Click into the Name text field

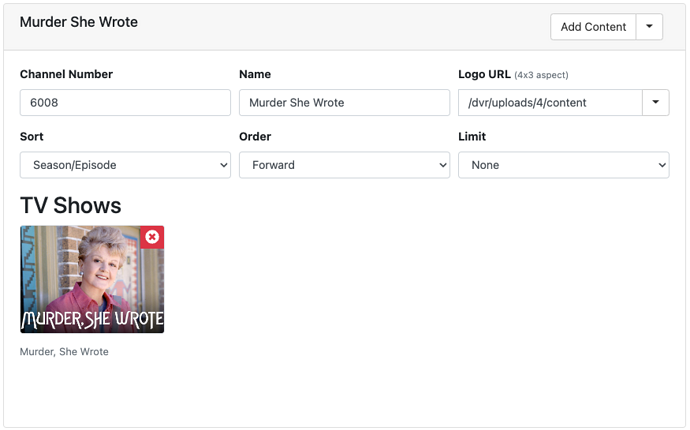[x=344, y=102]
